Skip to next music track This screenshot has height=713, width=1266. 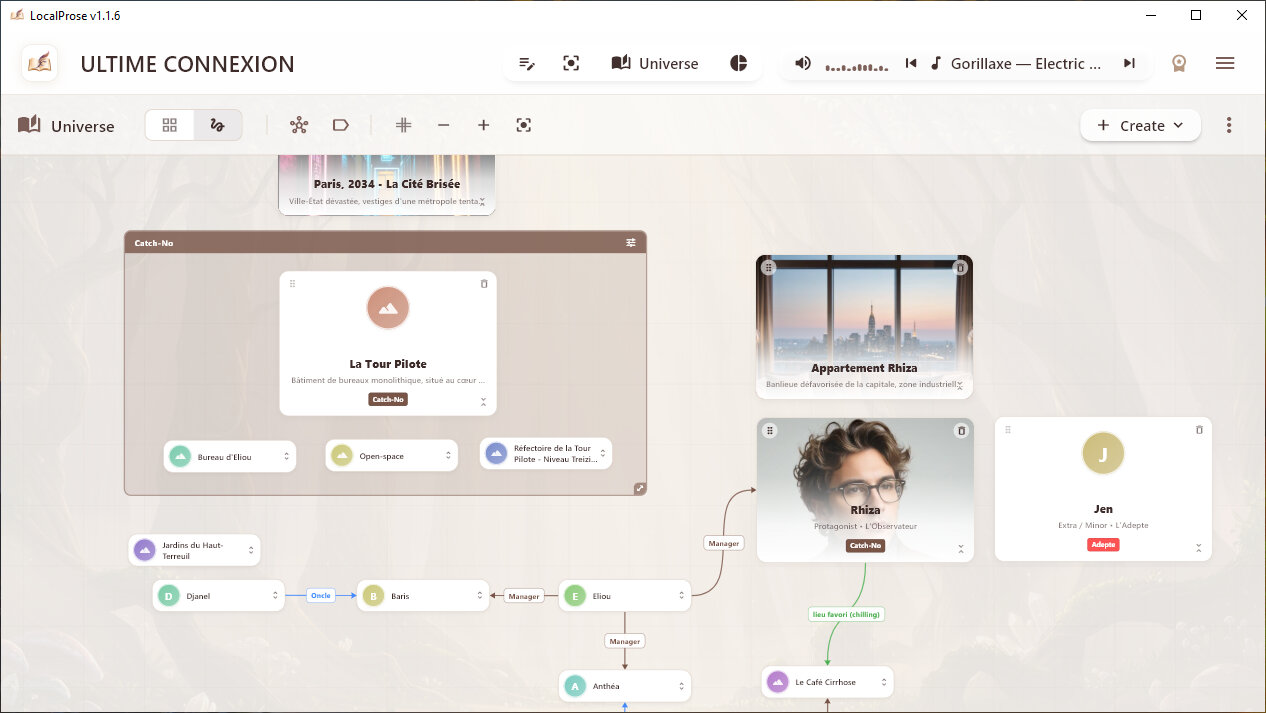1129,63
